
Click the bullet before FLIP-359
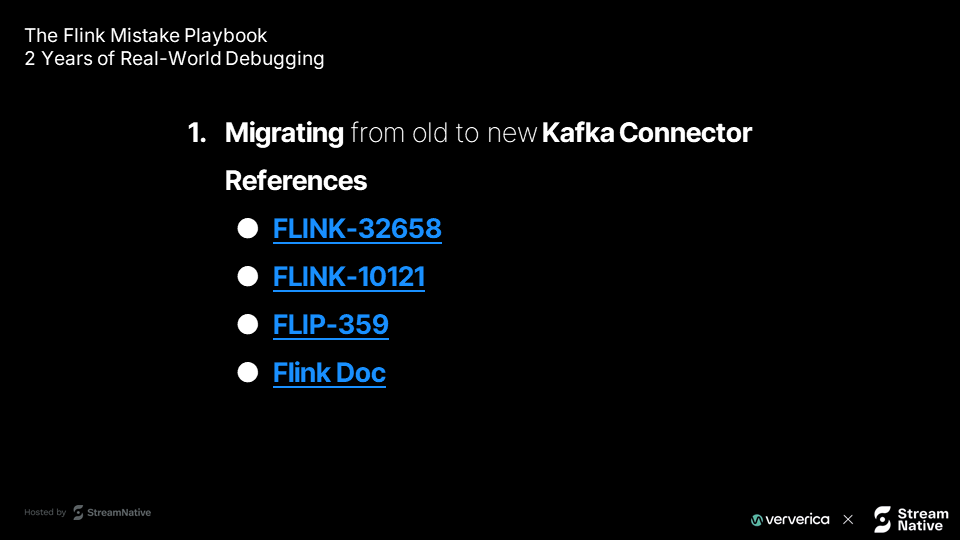(x=247, y=324)
